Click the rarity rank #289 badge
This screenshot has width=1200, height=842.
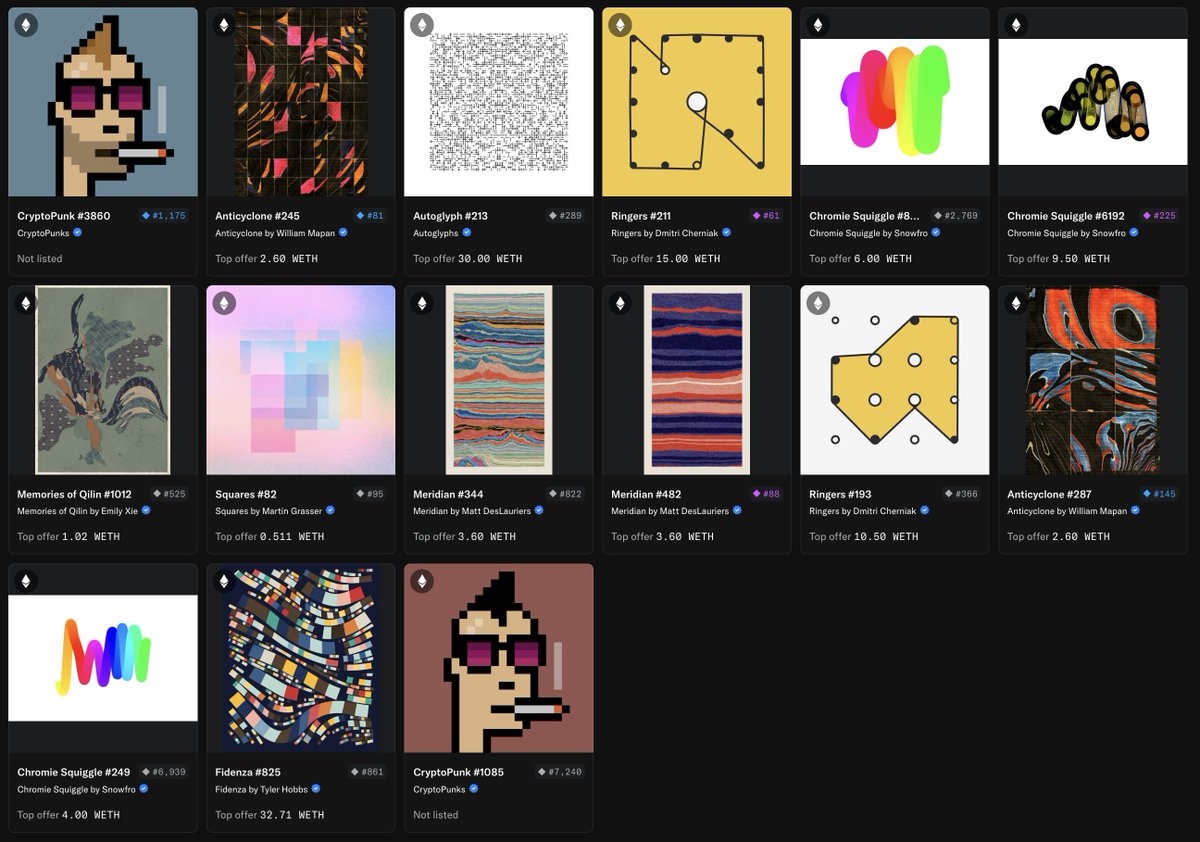[x=566, y=216]
